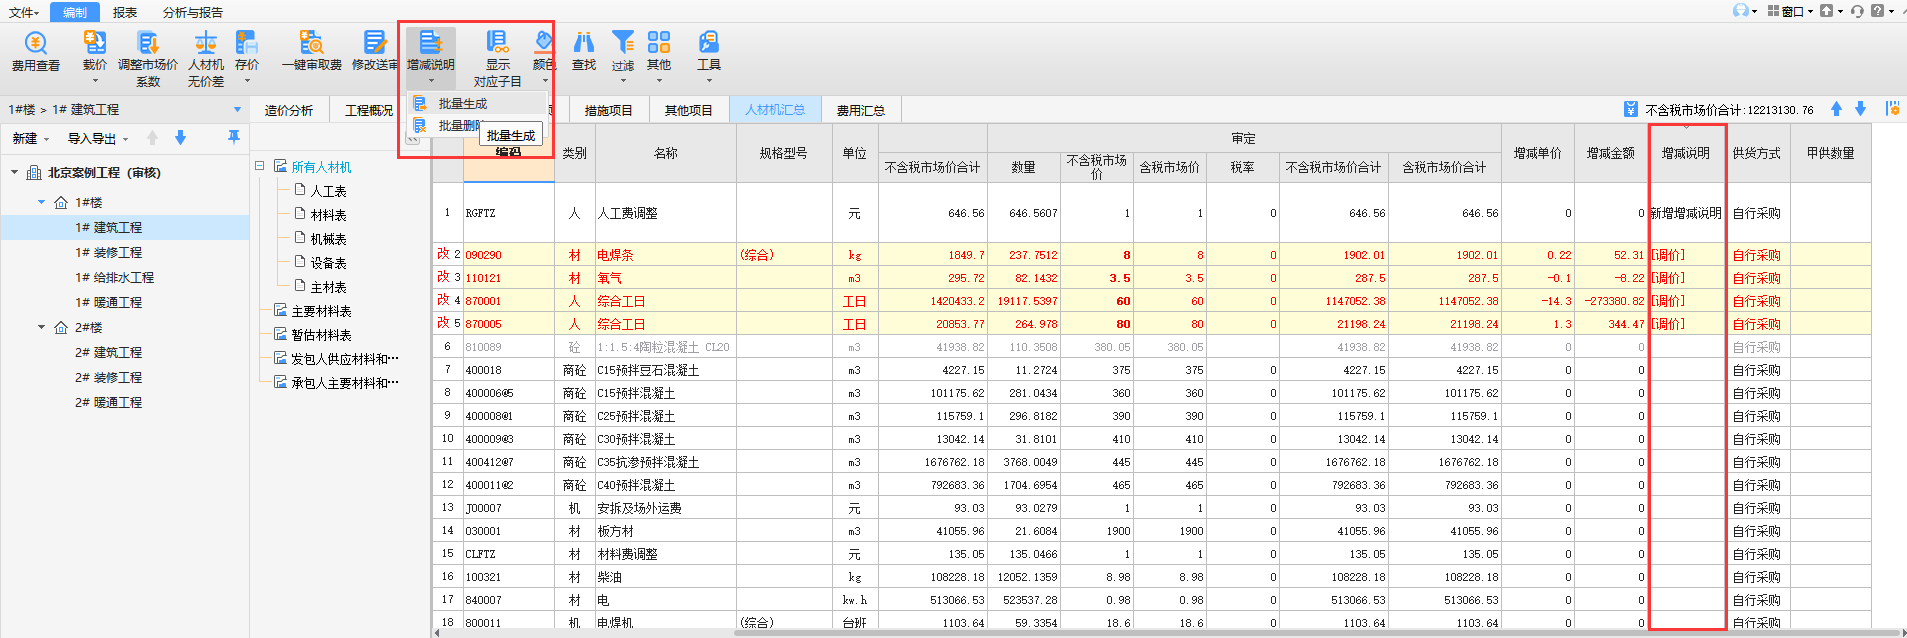Switch to the 报表 ribbon tab

pyautogui.click(x=125, y=12)
